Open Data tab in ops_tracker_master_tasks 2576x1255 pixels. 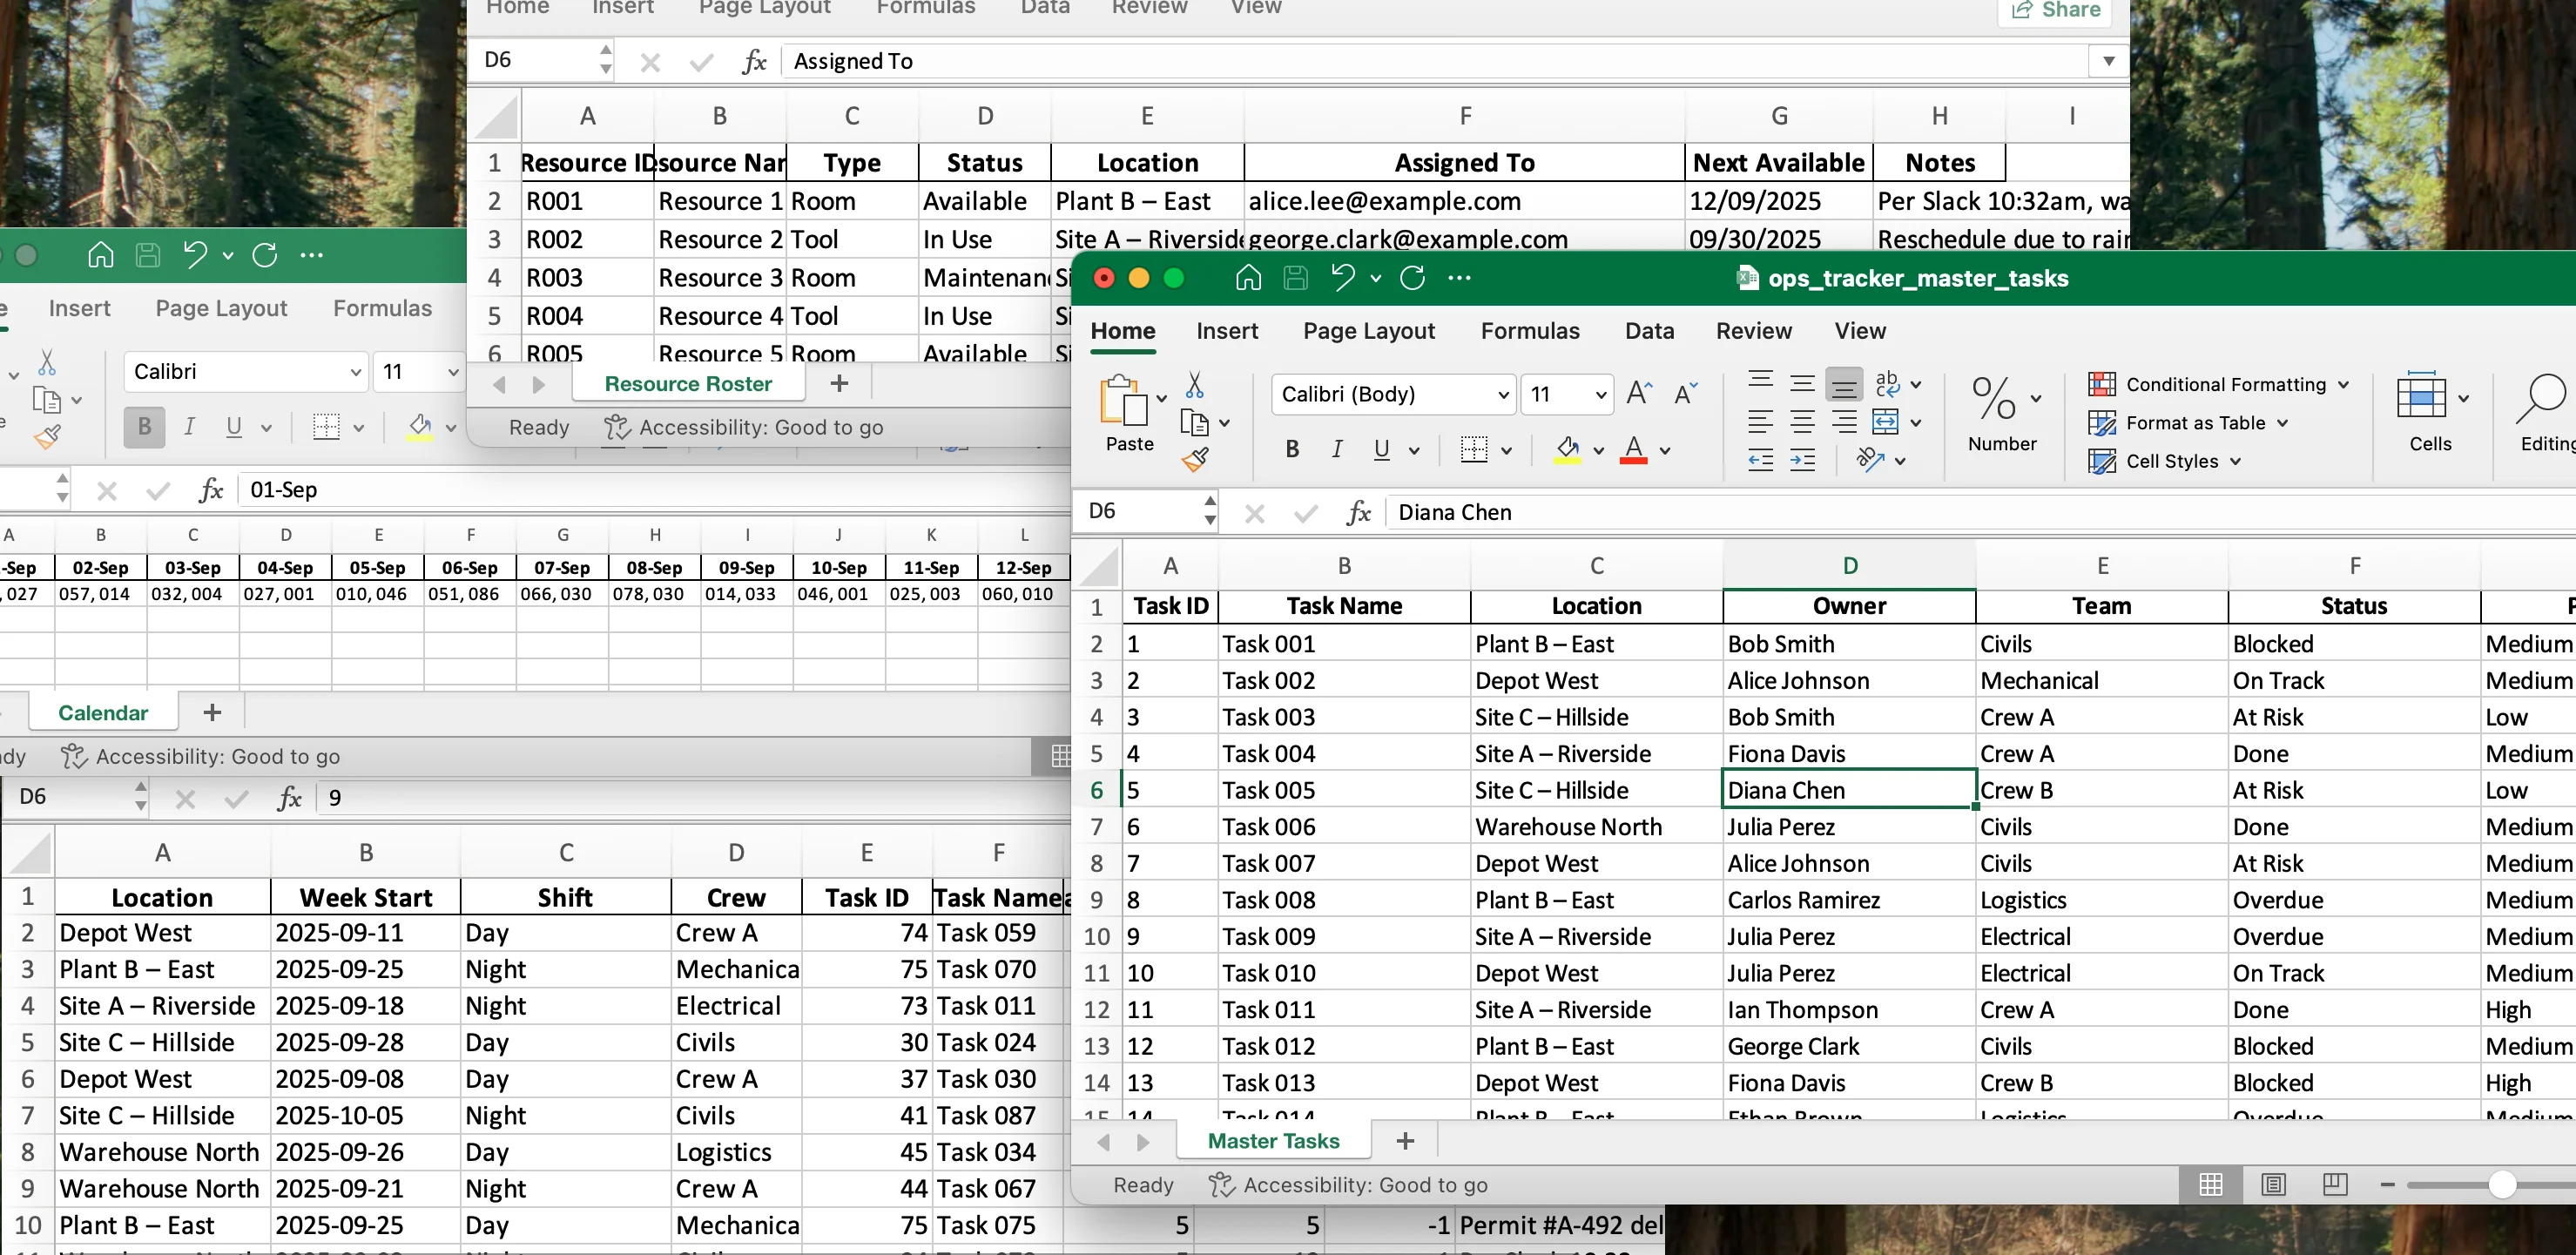1649,331
